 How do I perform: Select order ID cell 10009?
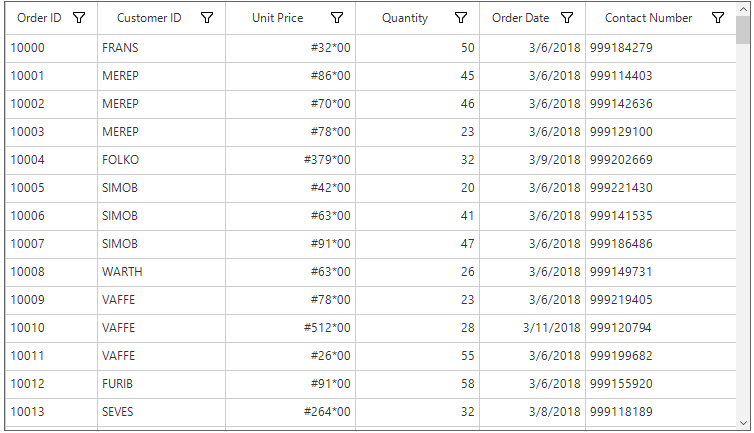tap(51, 300)
